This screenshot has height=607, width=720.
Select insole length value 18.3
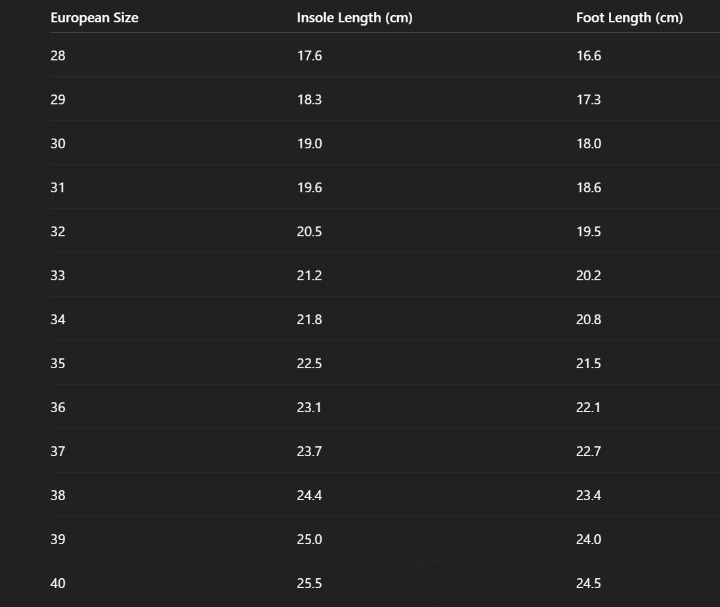point(309,100)
